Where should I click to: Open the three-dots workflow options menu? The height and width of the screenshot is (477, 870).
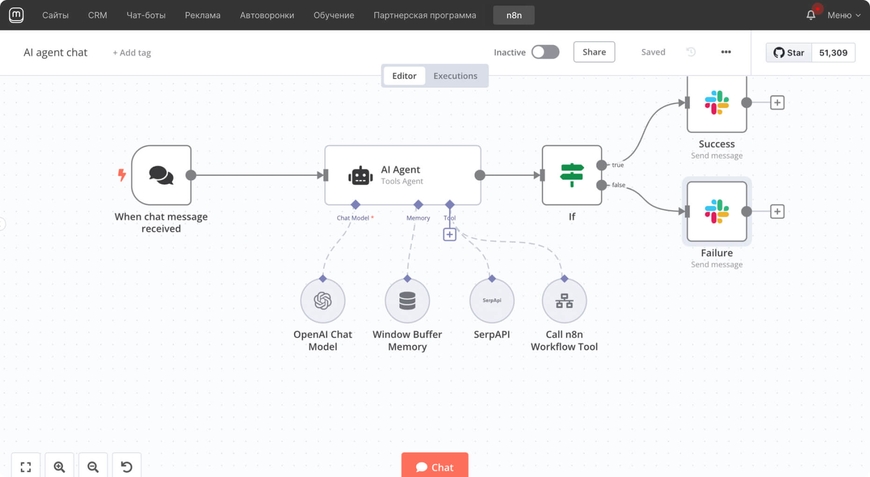pos(726,52)
